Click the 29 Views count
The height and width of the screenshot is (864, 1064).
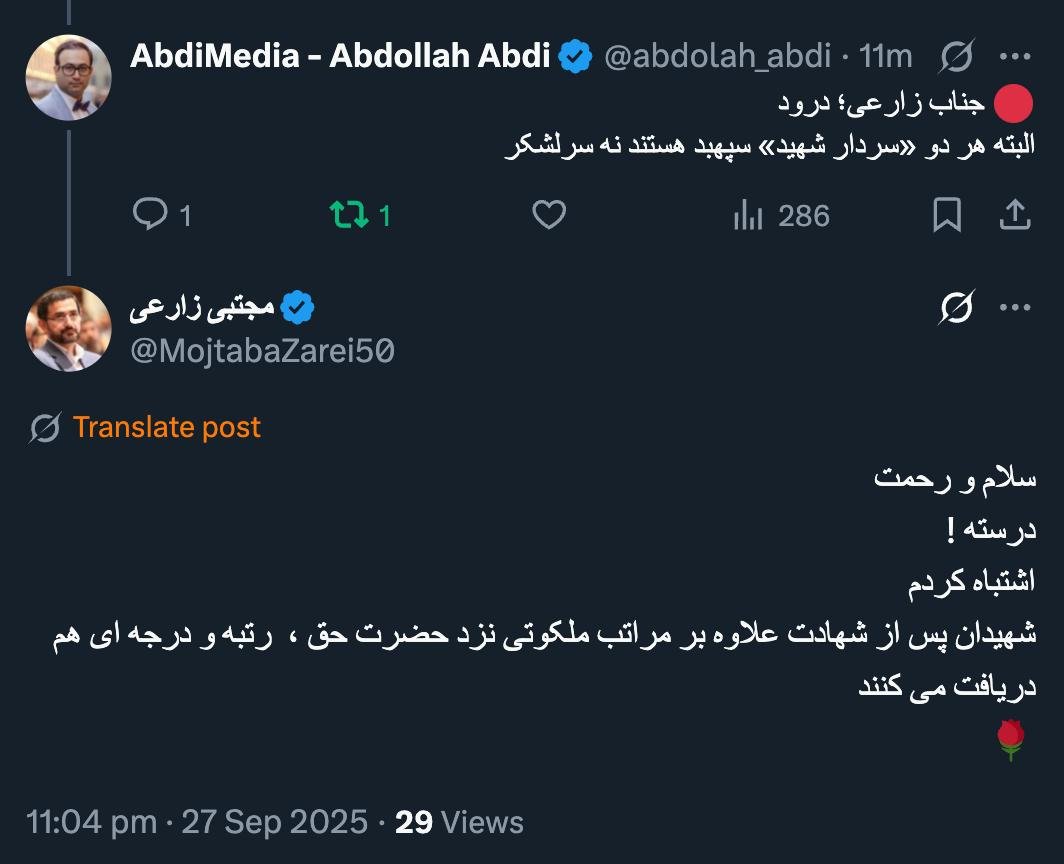click(x=459, y=822)
